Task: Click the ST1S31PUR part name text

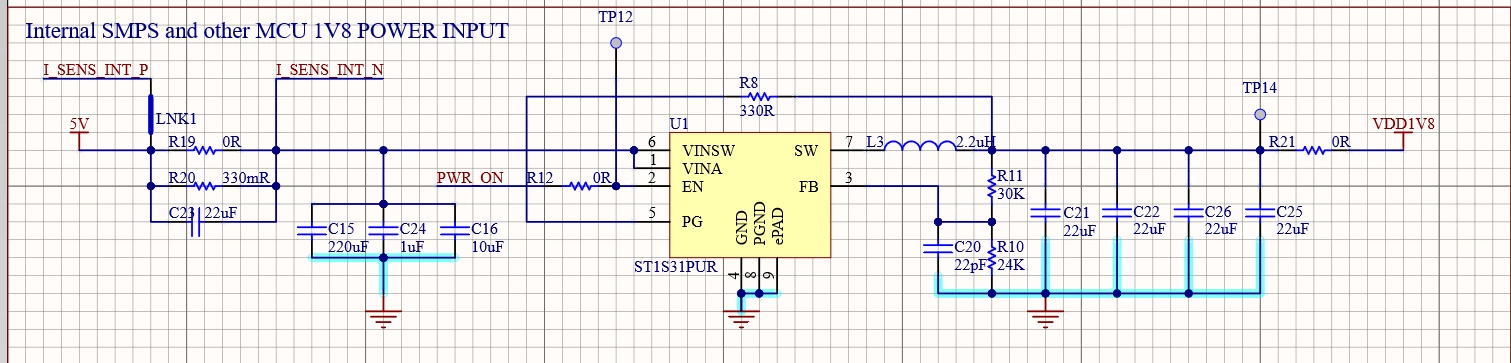Action: (x=677, y=268)
